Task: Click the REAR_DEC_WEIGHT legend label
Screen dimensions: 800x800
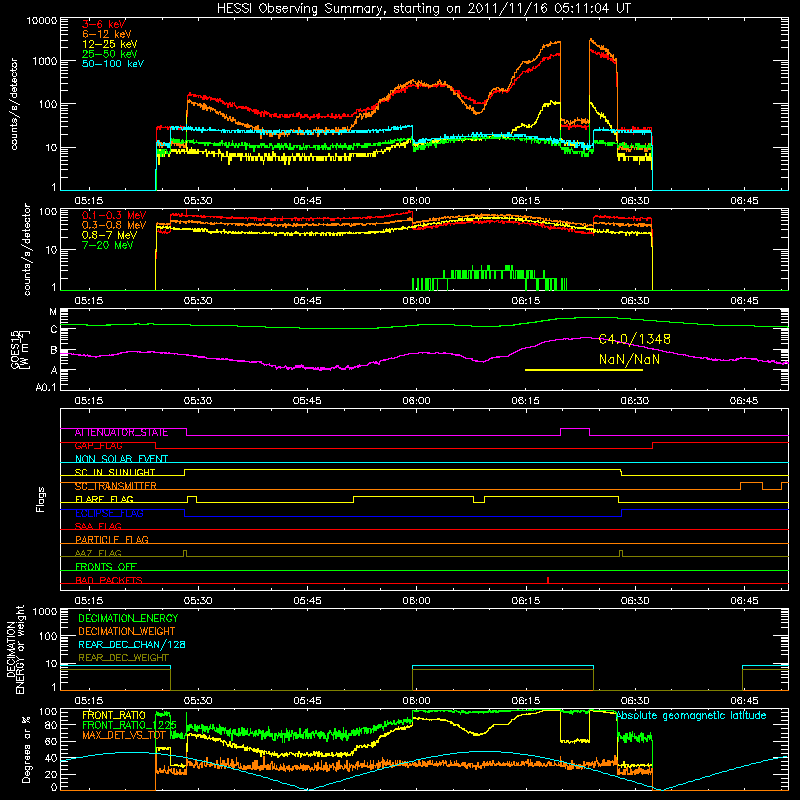Action: (x=123, y=658)
